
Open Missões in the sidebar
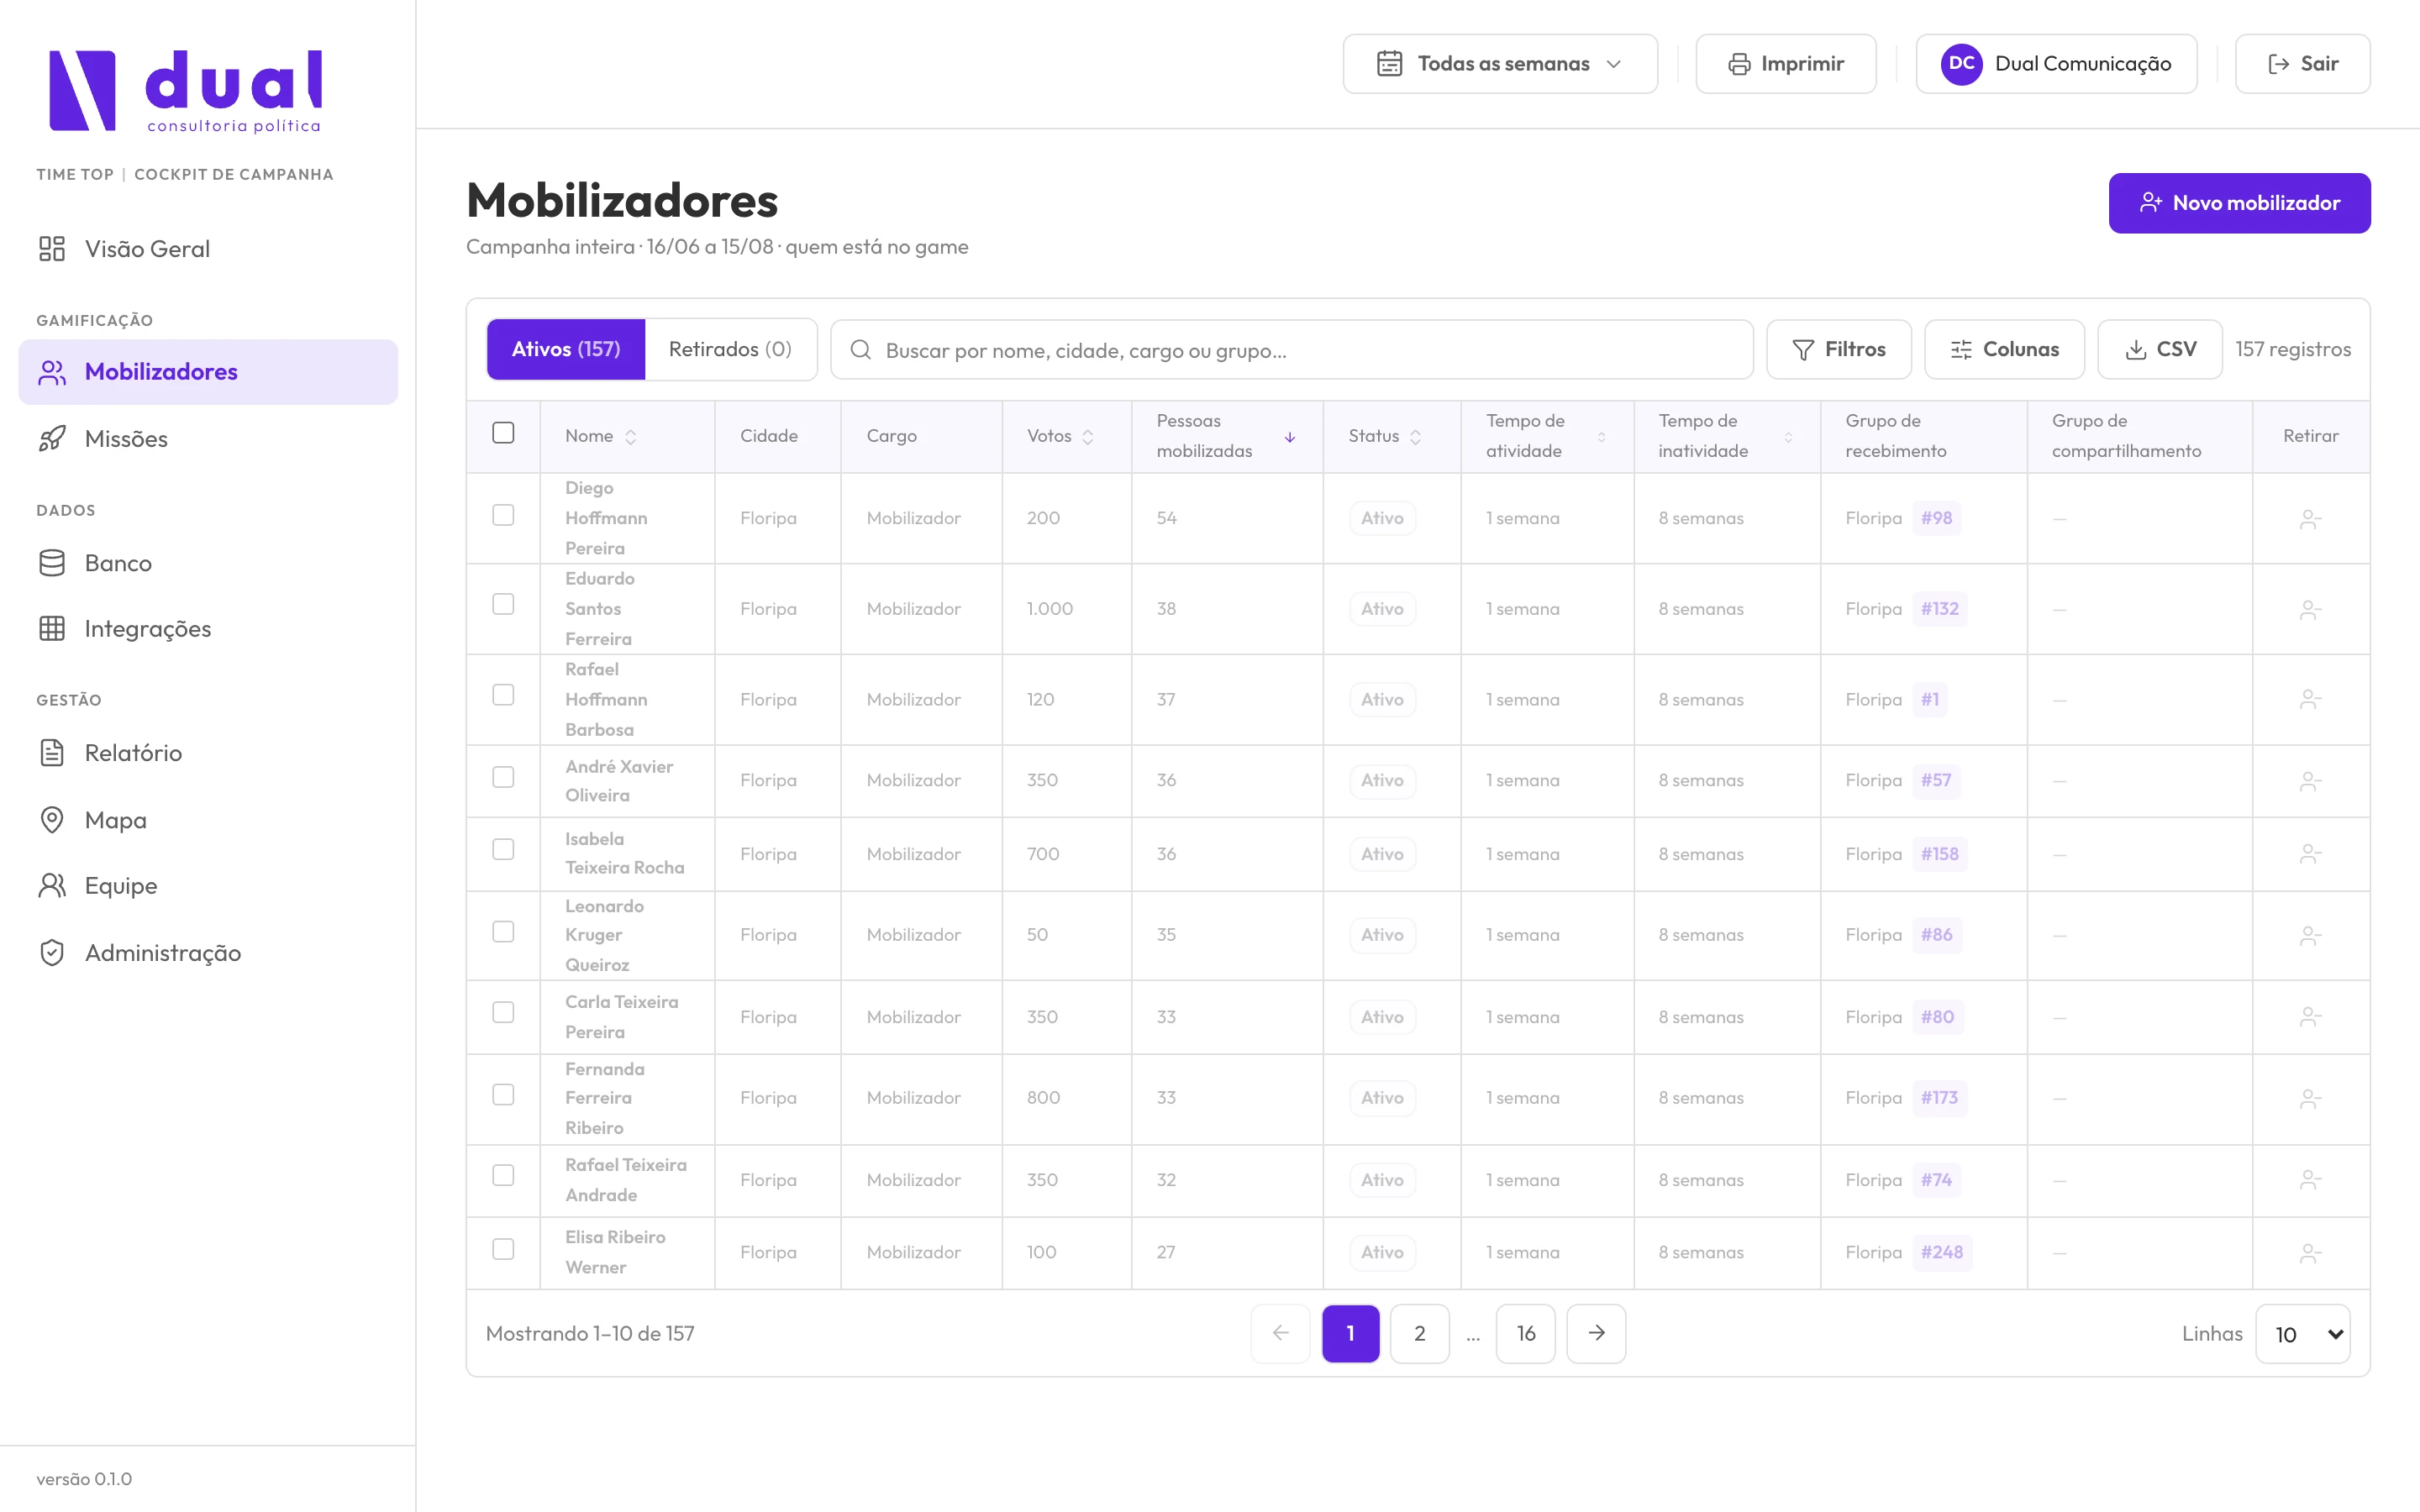(208, 438)
